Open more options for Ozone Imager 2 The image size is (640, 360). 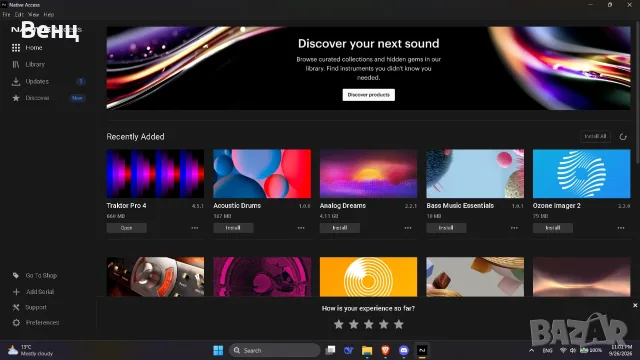tap(621, 228)
